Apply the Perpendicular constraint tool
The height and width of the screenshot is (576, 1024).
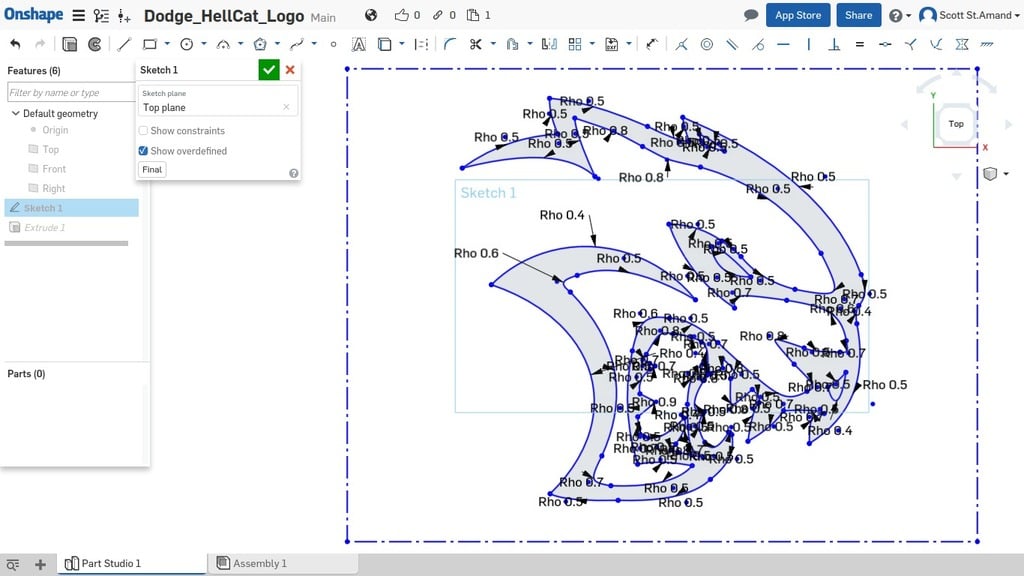click(833, 44)
